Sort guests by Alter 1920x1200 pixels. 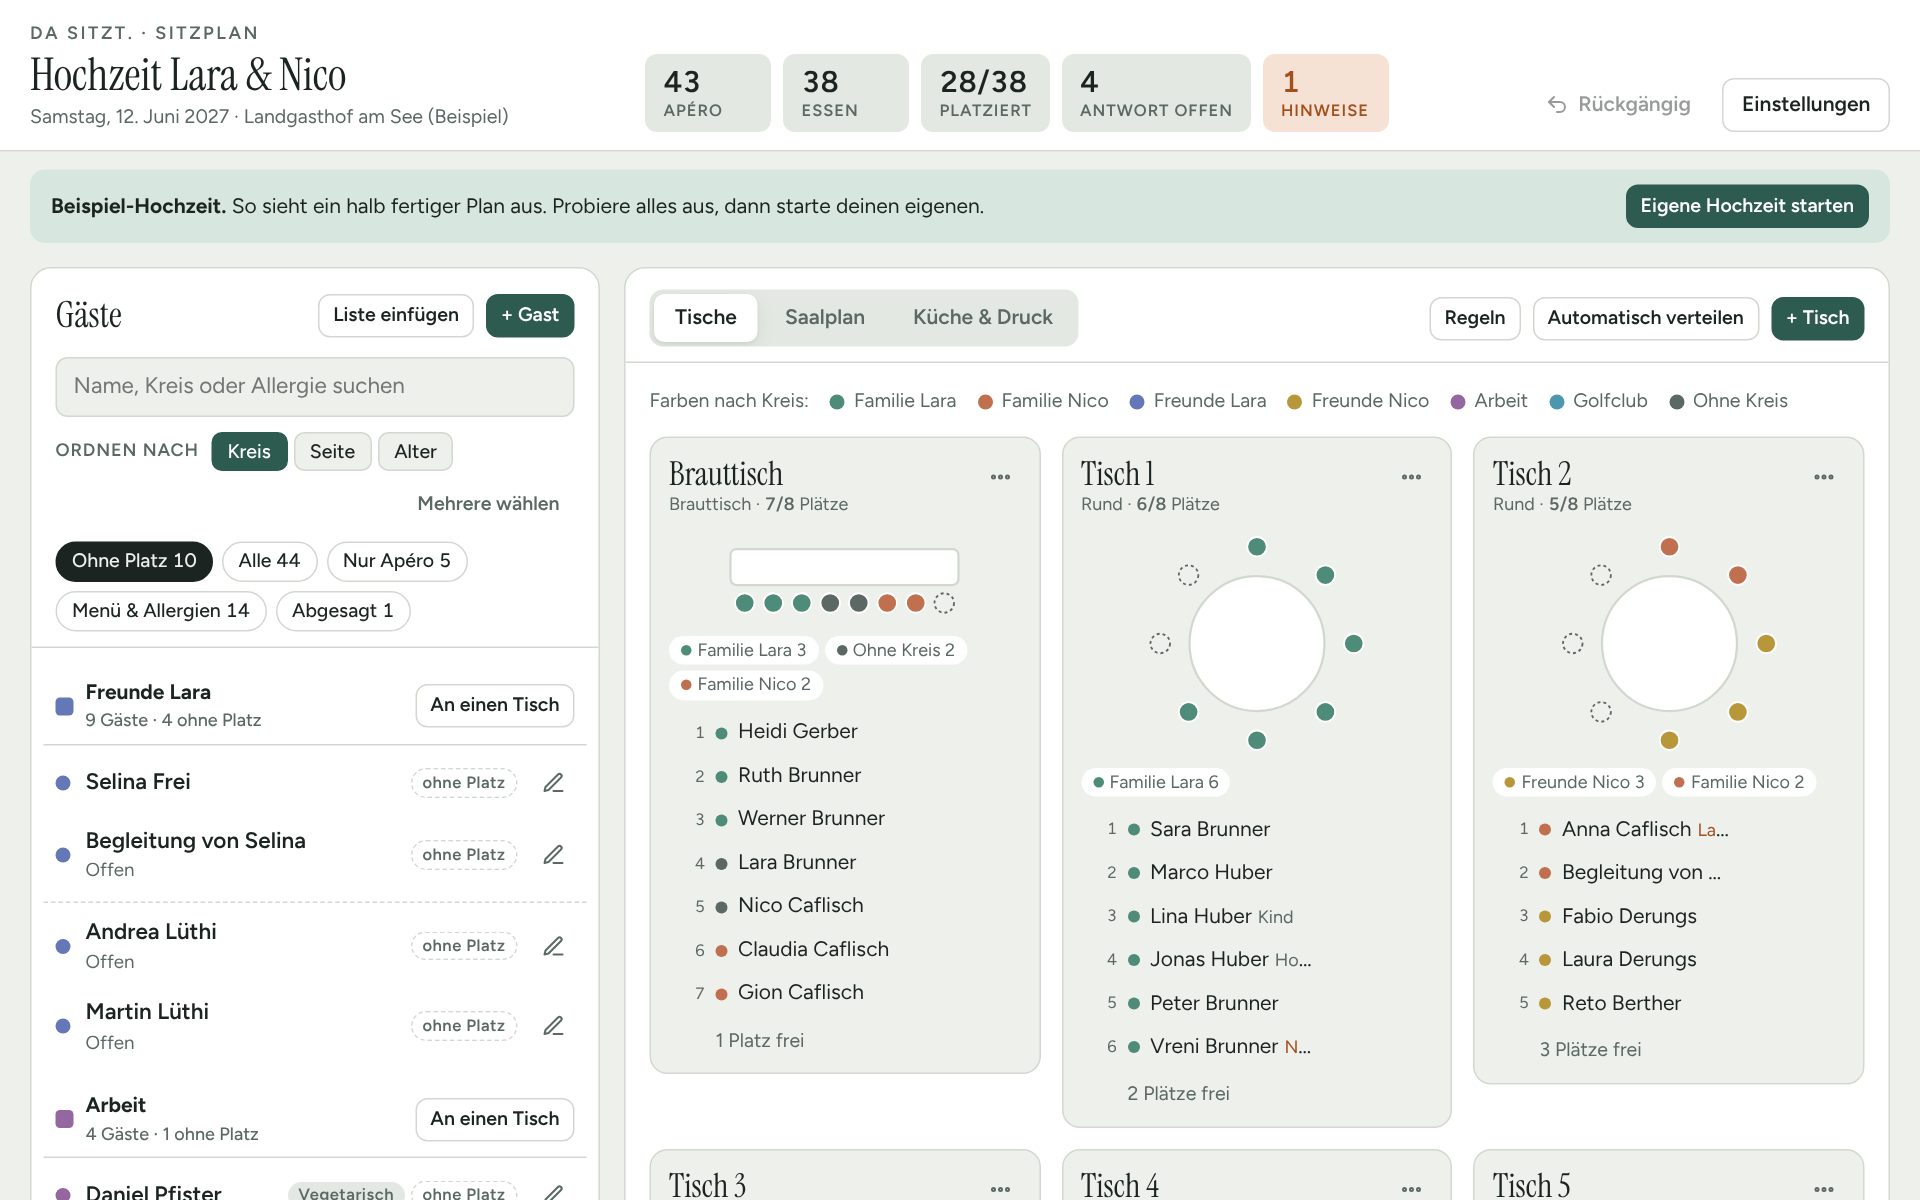click(415, 451)
